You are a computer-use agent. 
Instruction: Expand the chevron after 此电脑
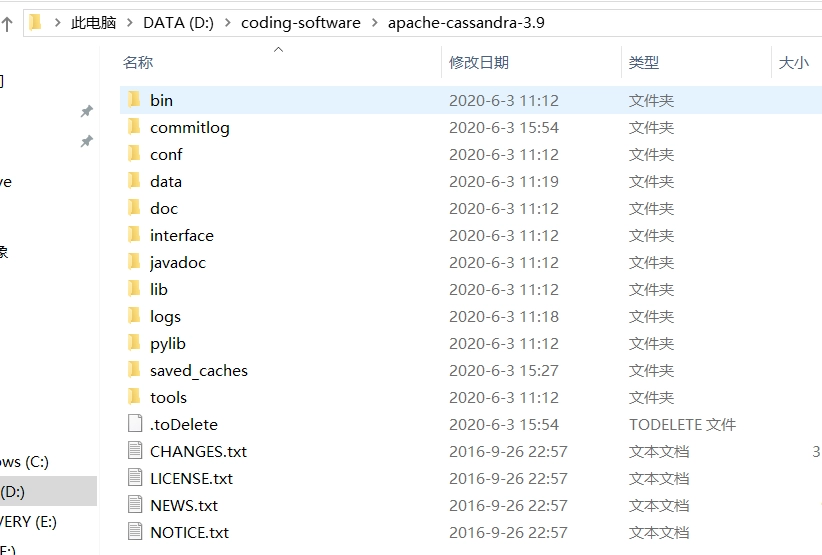click(130, 23)
